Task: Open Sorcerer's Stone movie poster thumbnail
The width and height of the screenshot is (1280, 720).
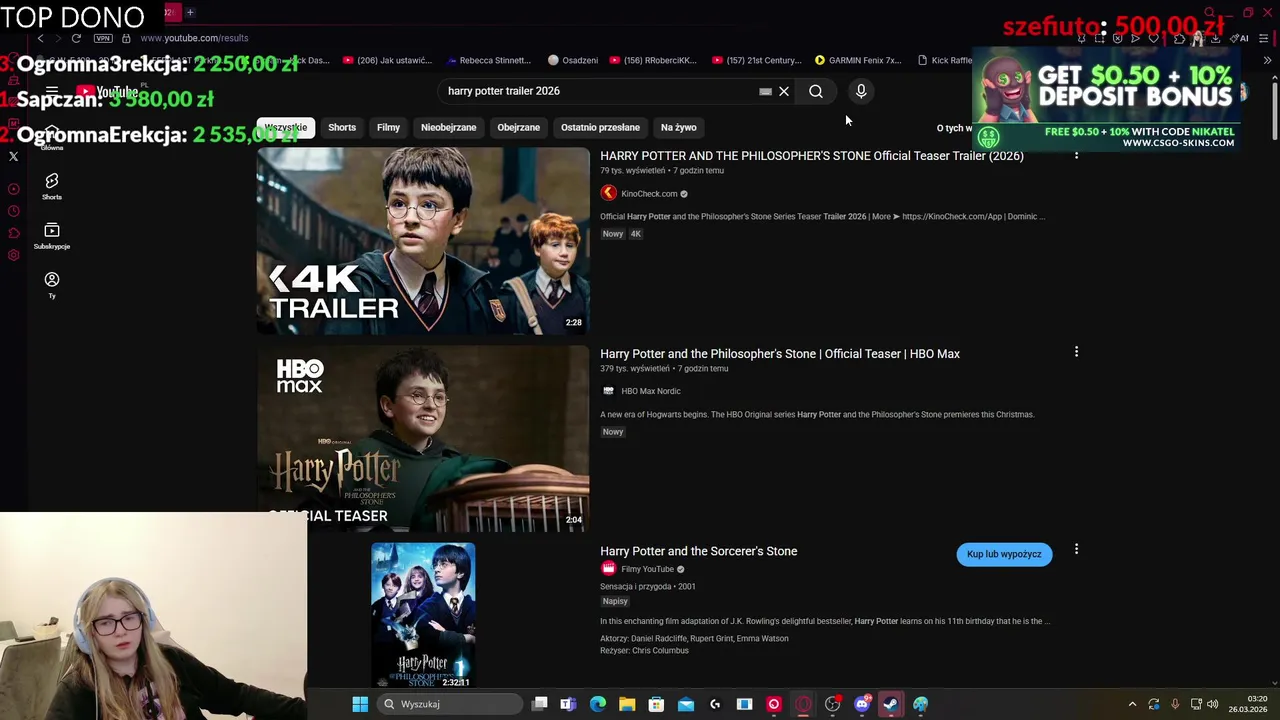Action: (423, 615)
